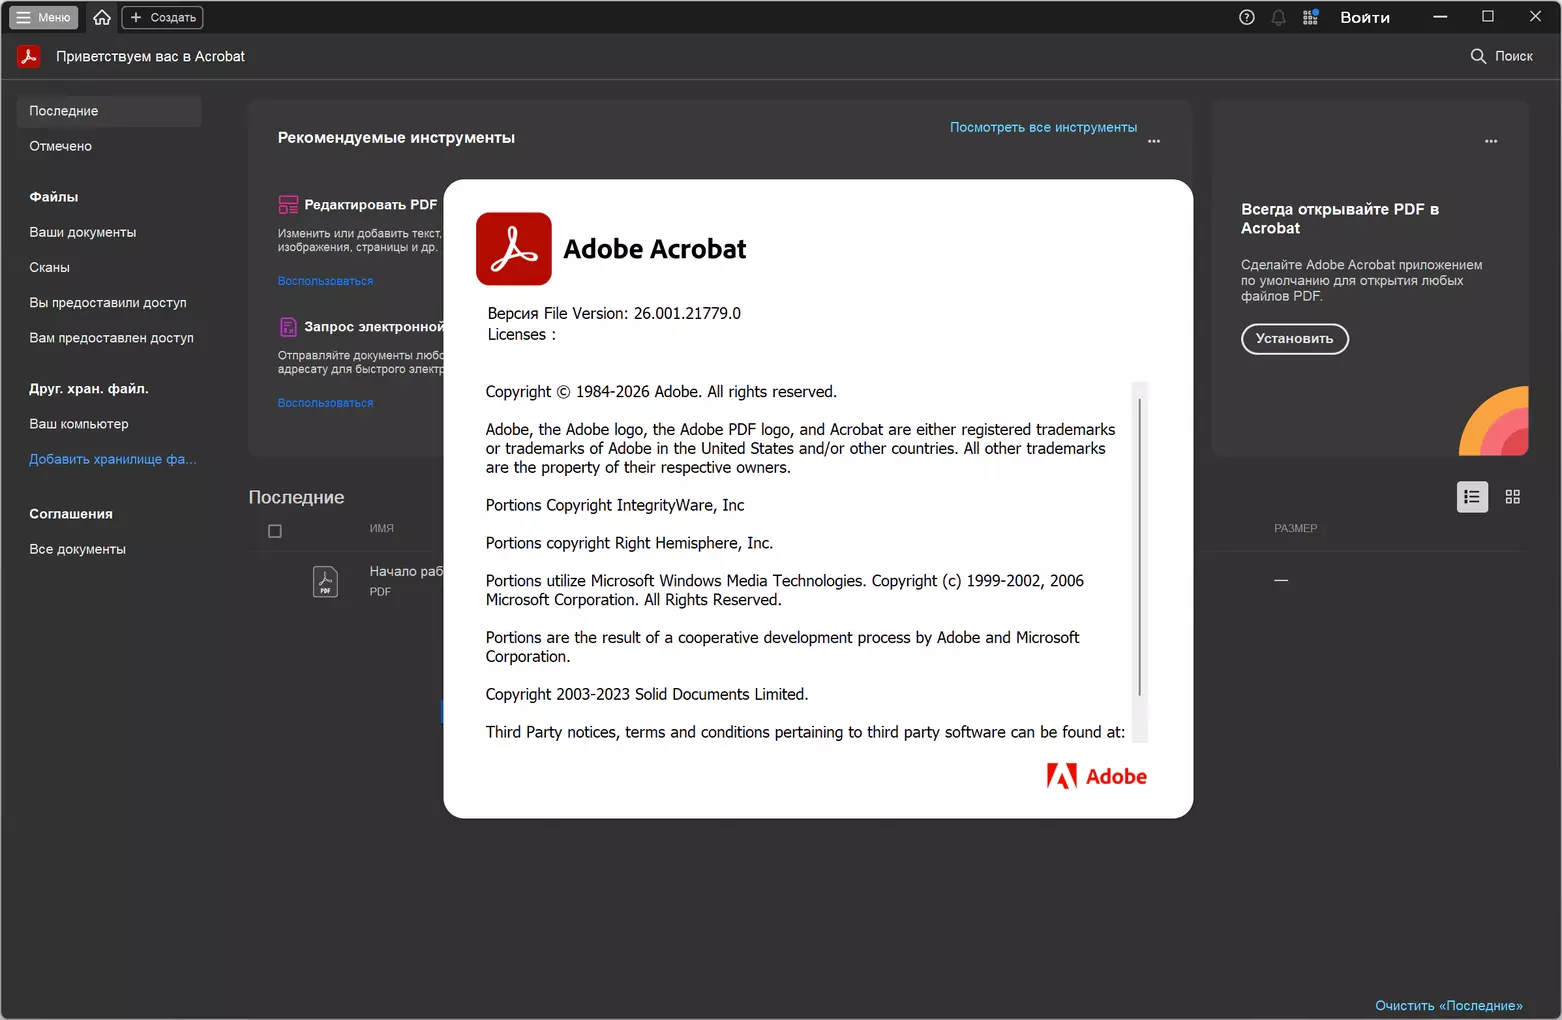This screenshot has height=1020, width=1562.
Task: Click Очистить «Последние» link
Action: tap(1449, 1005)
